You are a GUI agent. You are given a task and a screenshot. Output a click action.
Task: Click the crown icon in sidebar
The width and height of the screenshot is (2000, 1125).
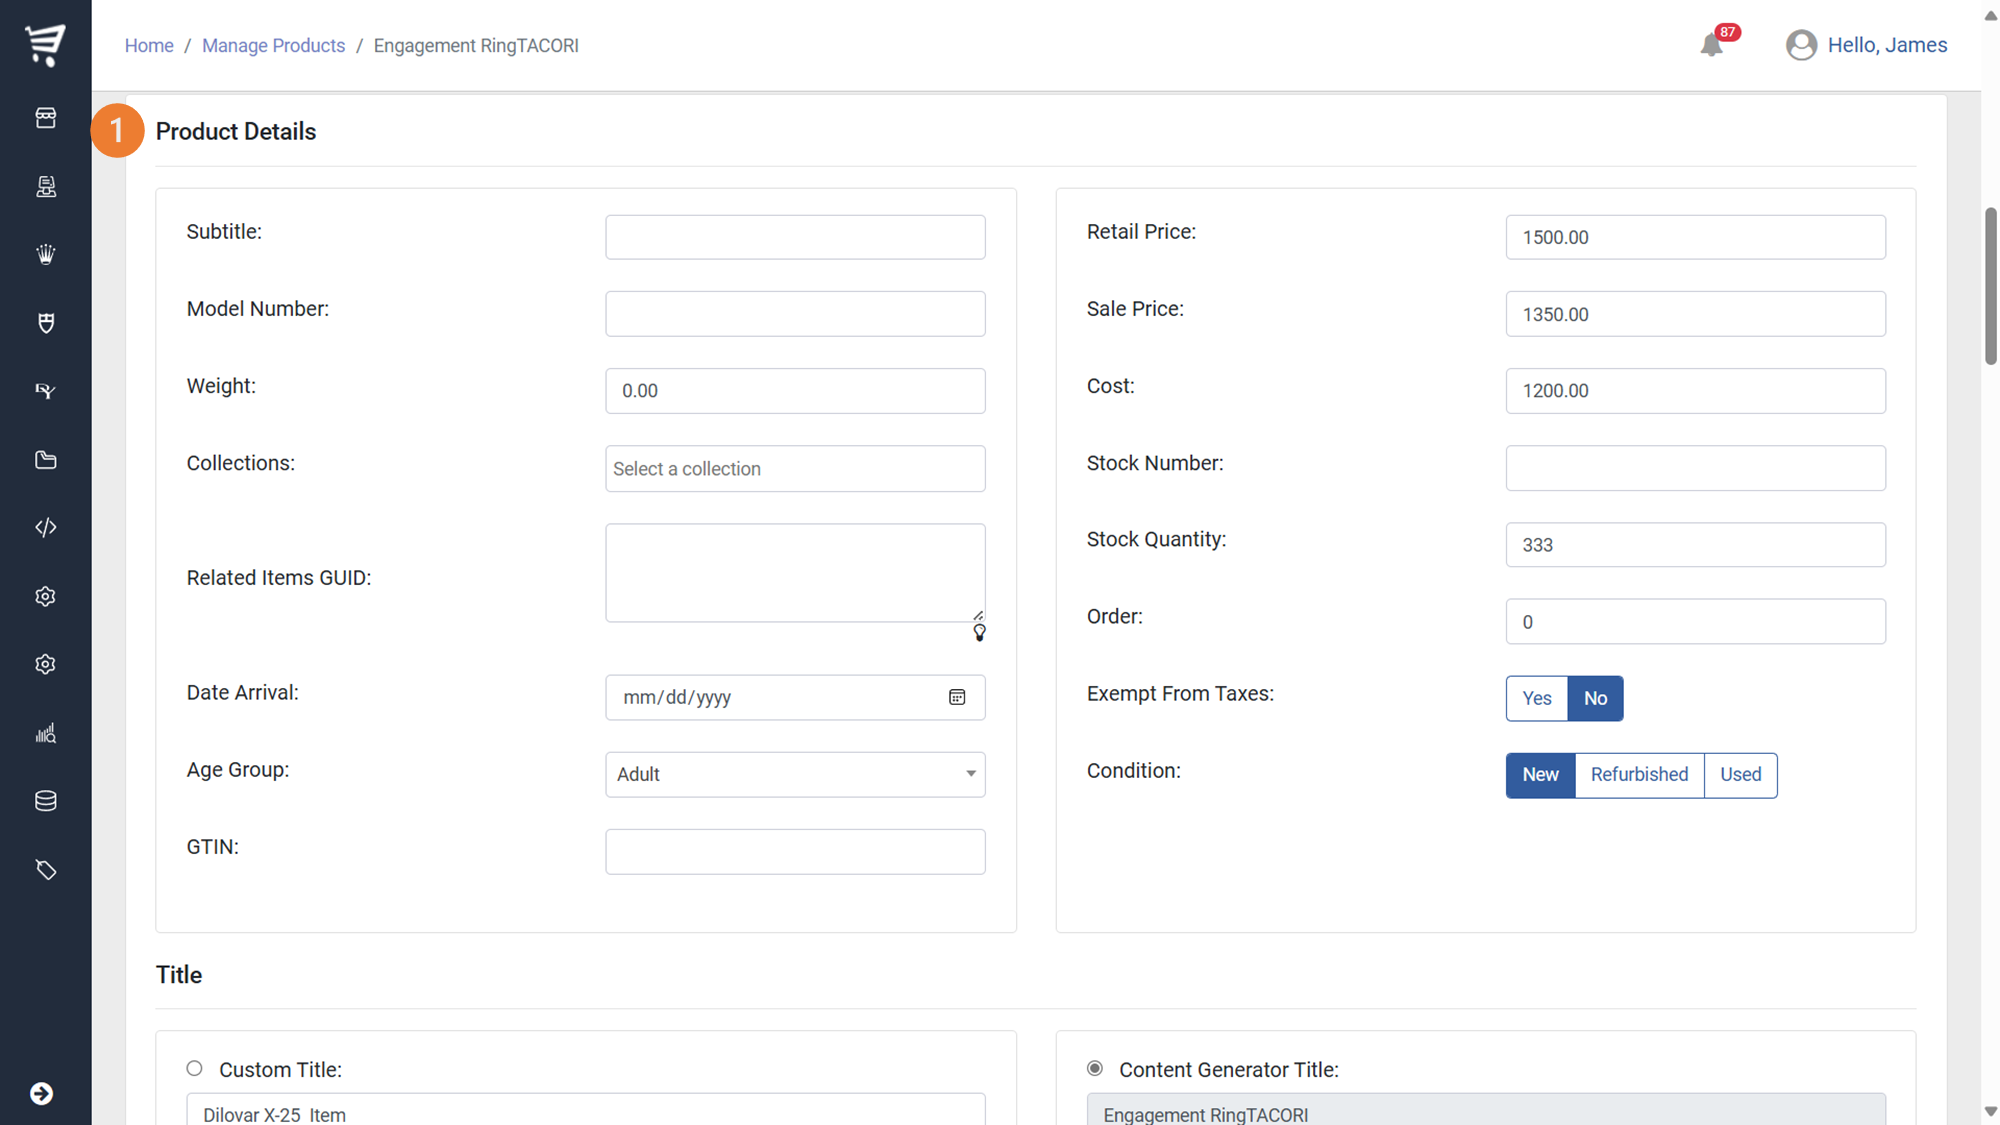click(x=45, y=254)
